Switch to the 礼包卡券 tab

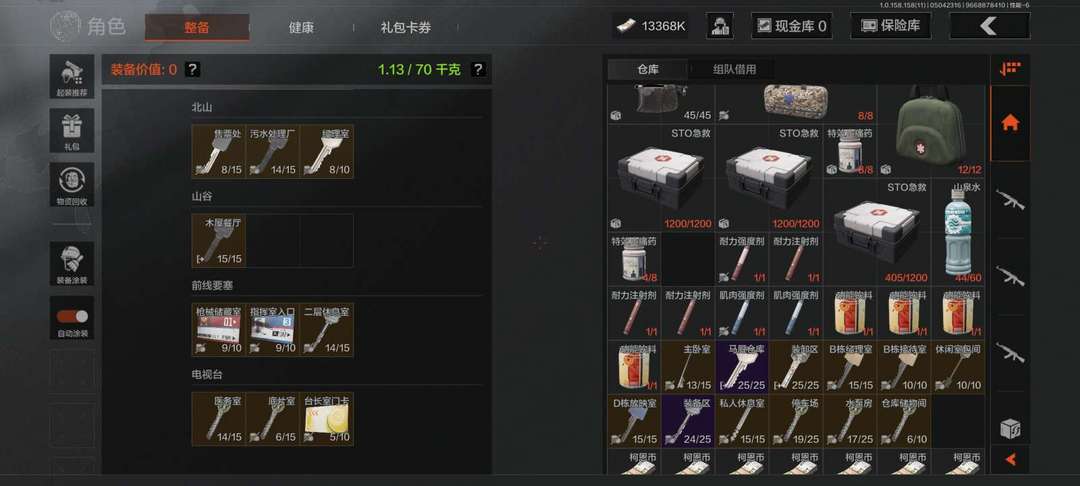[x=406, y=28]
